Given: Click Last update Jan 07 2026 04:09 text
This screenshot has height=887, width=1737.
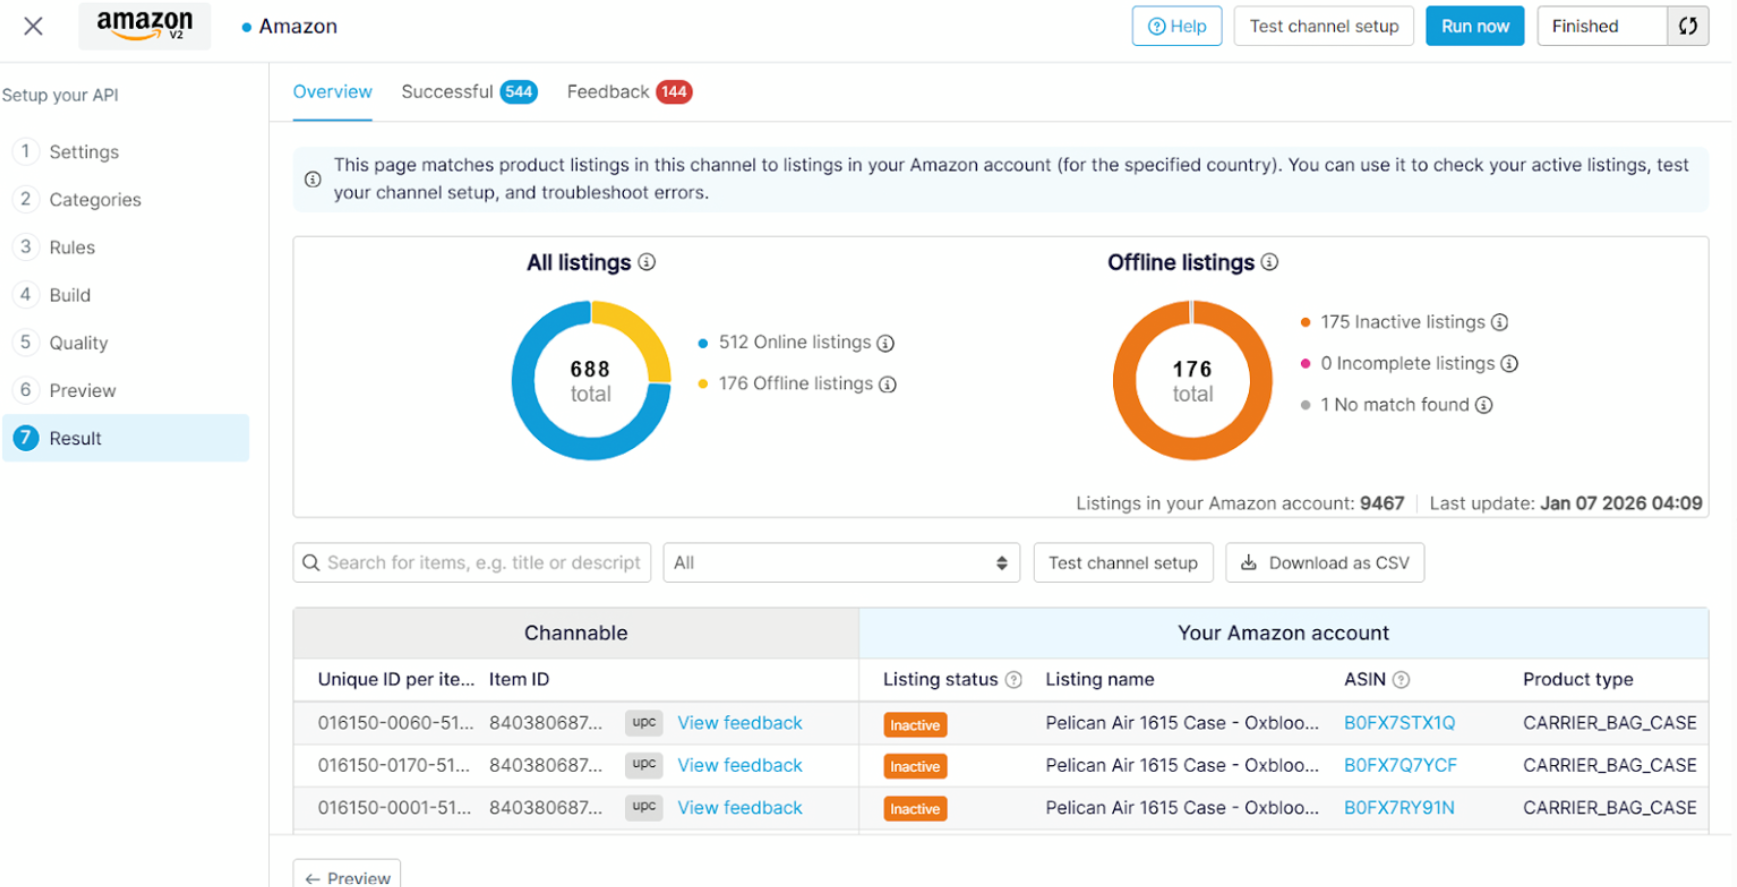Looking at the screenshot, I should [1566, 503].
